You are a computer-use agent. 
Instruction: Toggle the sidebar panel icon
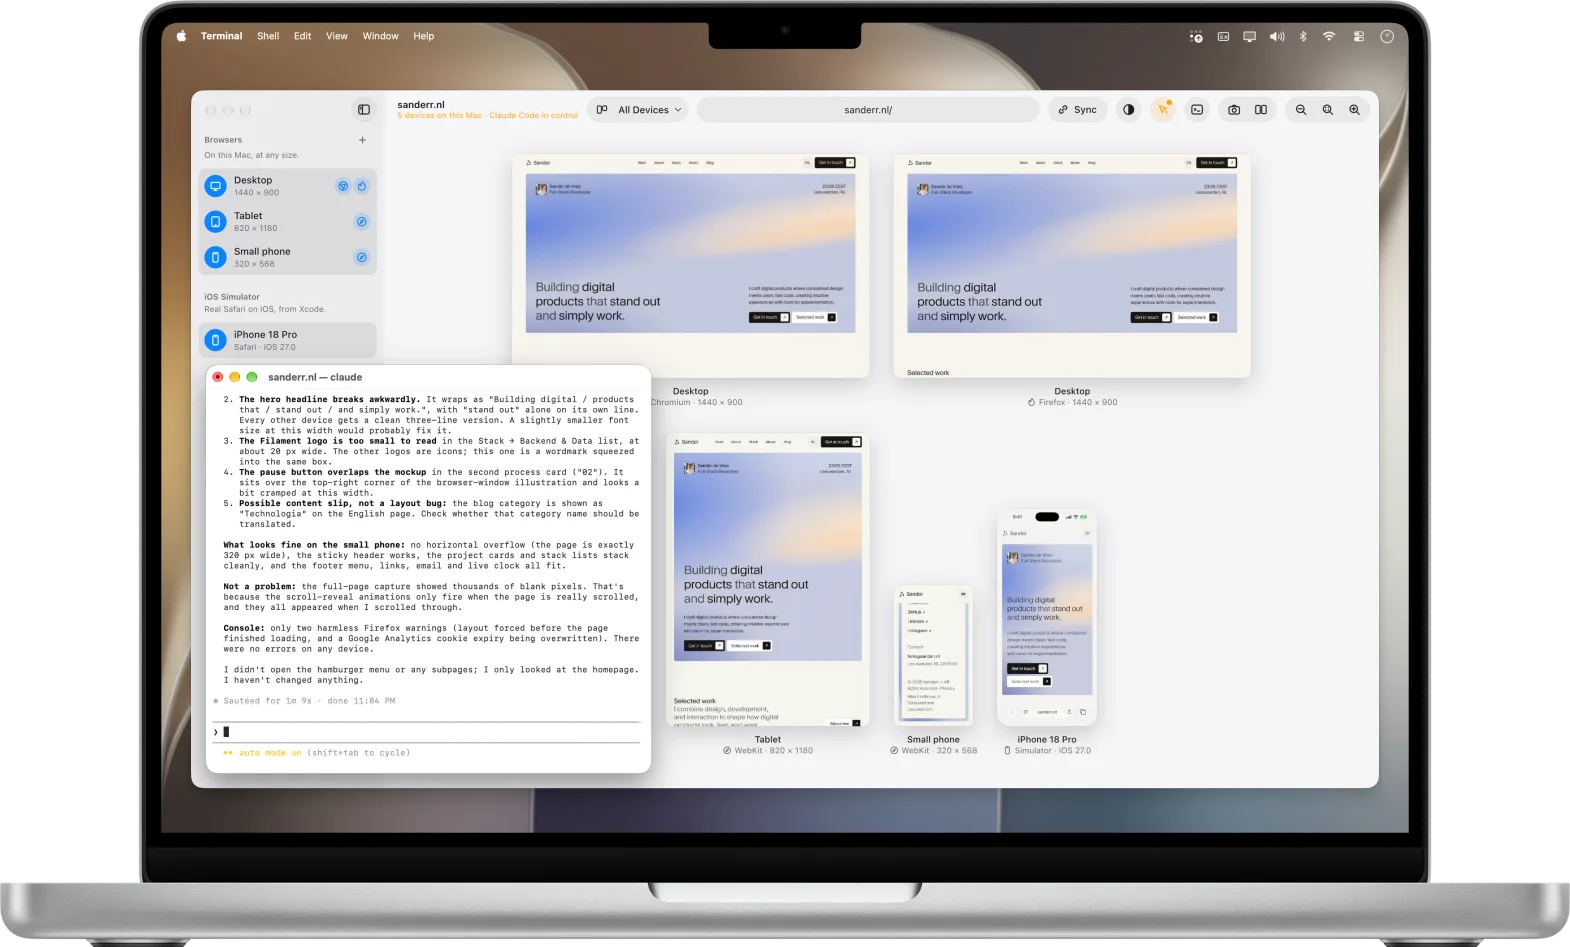[364, 110]
